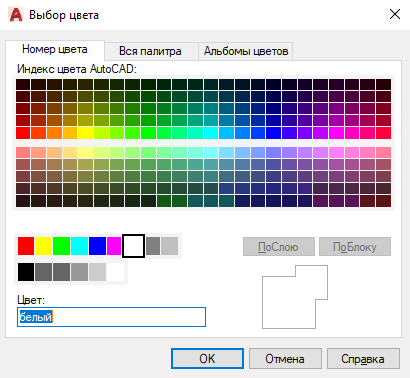Select the cyan standard color swatch
The image size is (410, 378).
coord(80,246)
